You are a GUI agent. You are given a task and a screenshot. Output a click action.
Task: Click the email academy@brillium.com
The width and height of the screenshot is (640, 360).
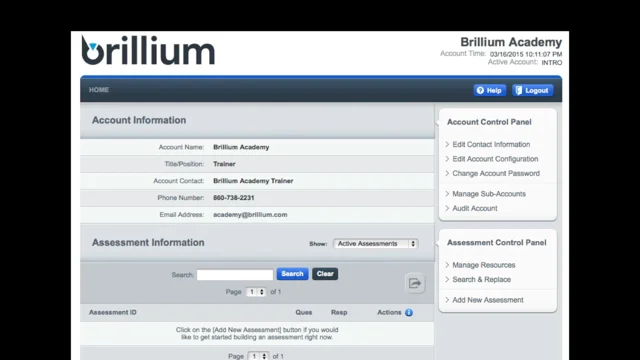pyautogui.click(x=250, y=215)
